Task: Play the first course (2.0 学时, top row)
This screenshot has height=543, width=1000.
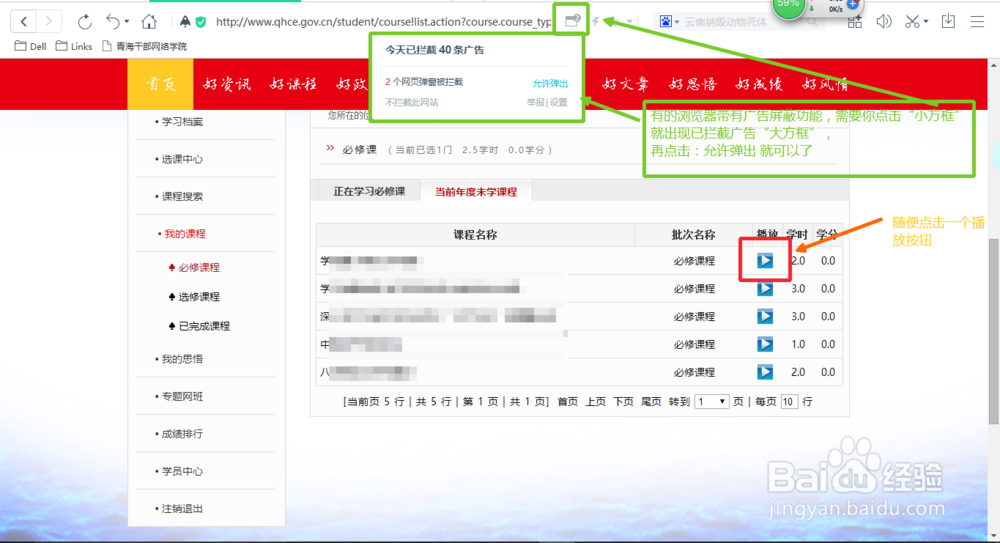Action: [765, 260]
